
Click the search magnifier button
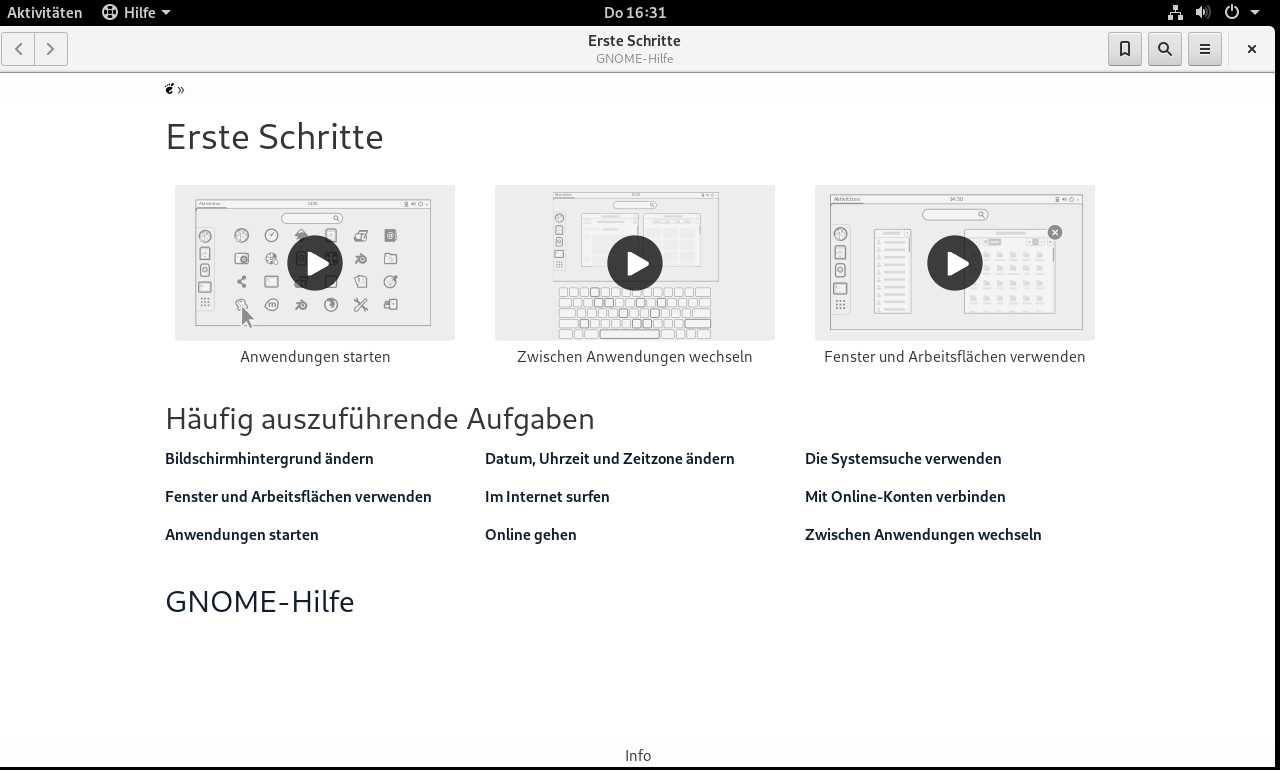click(1165, 49)
